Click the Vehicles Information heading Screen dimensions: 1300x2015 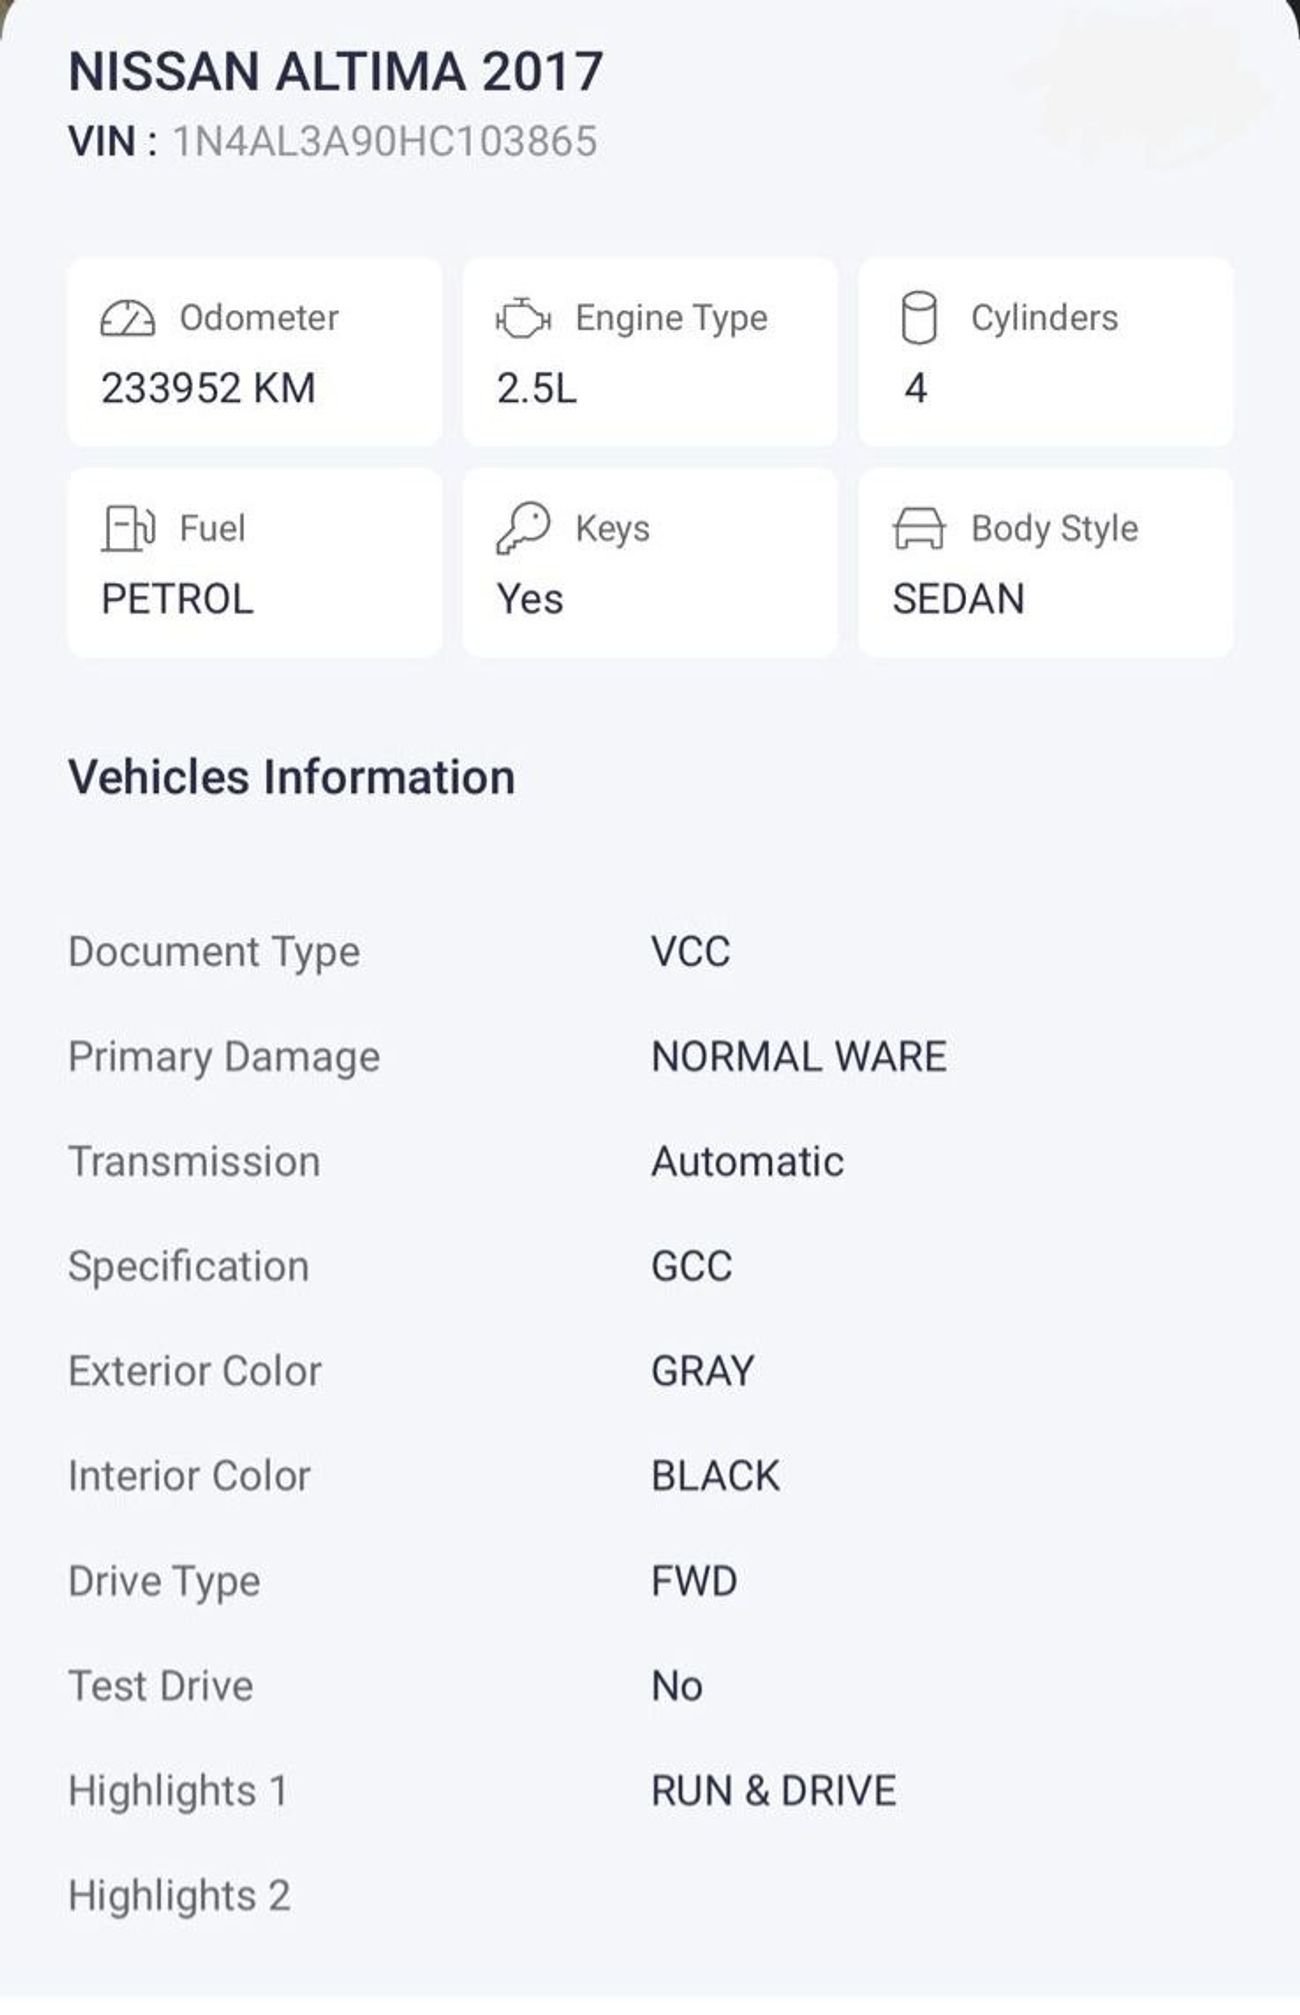292,777
